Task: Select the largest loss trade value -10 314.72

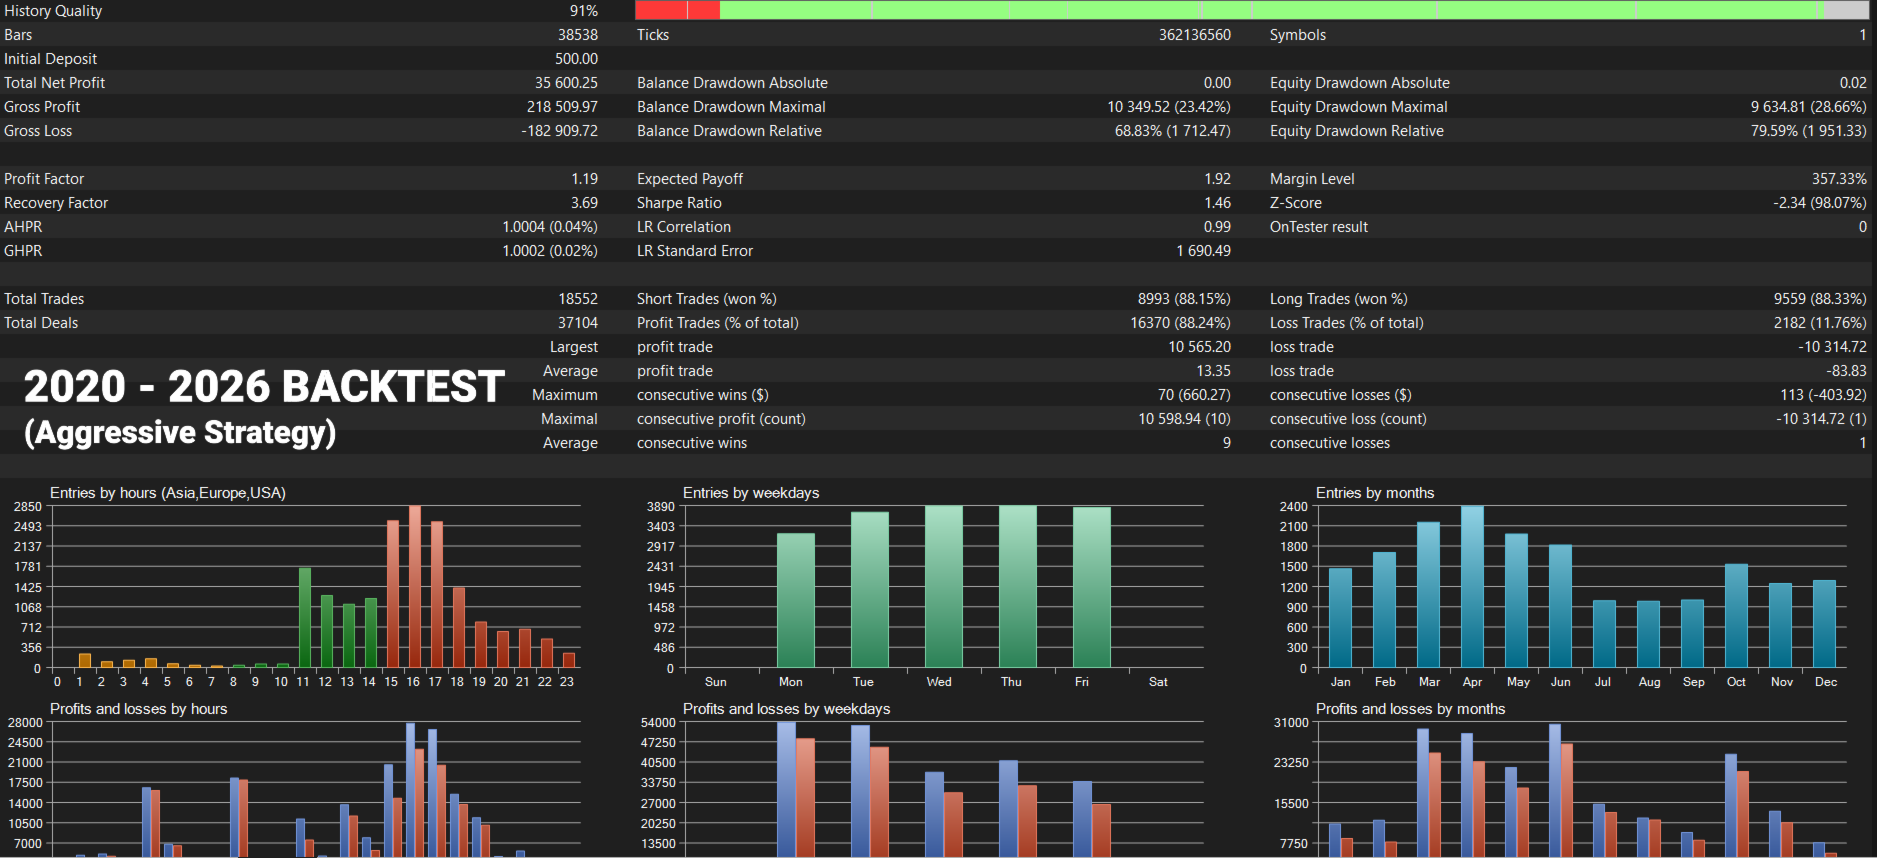Action: point(1833,347)
